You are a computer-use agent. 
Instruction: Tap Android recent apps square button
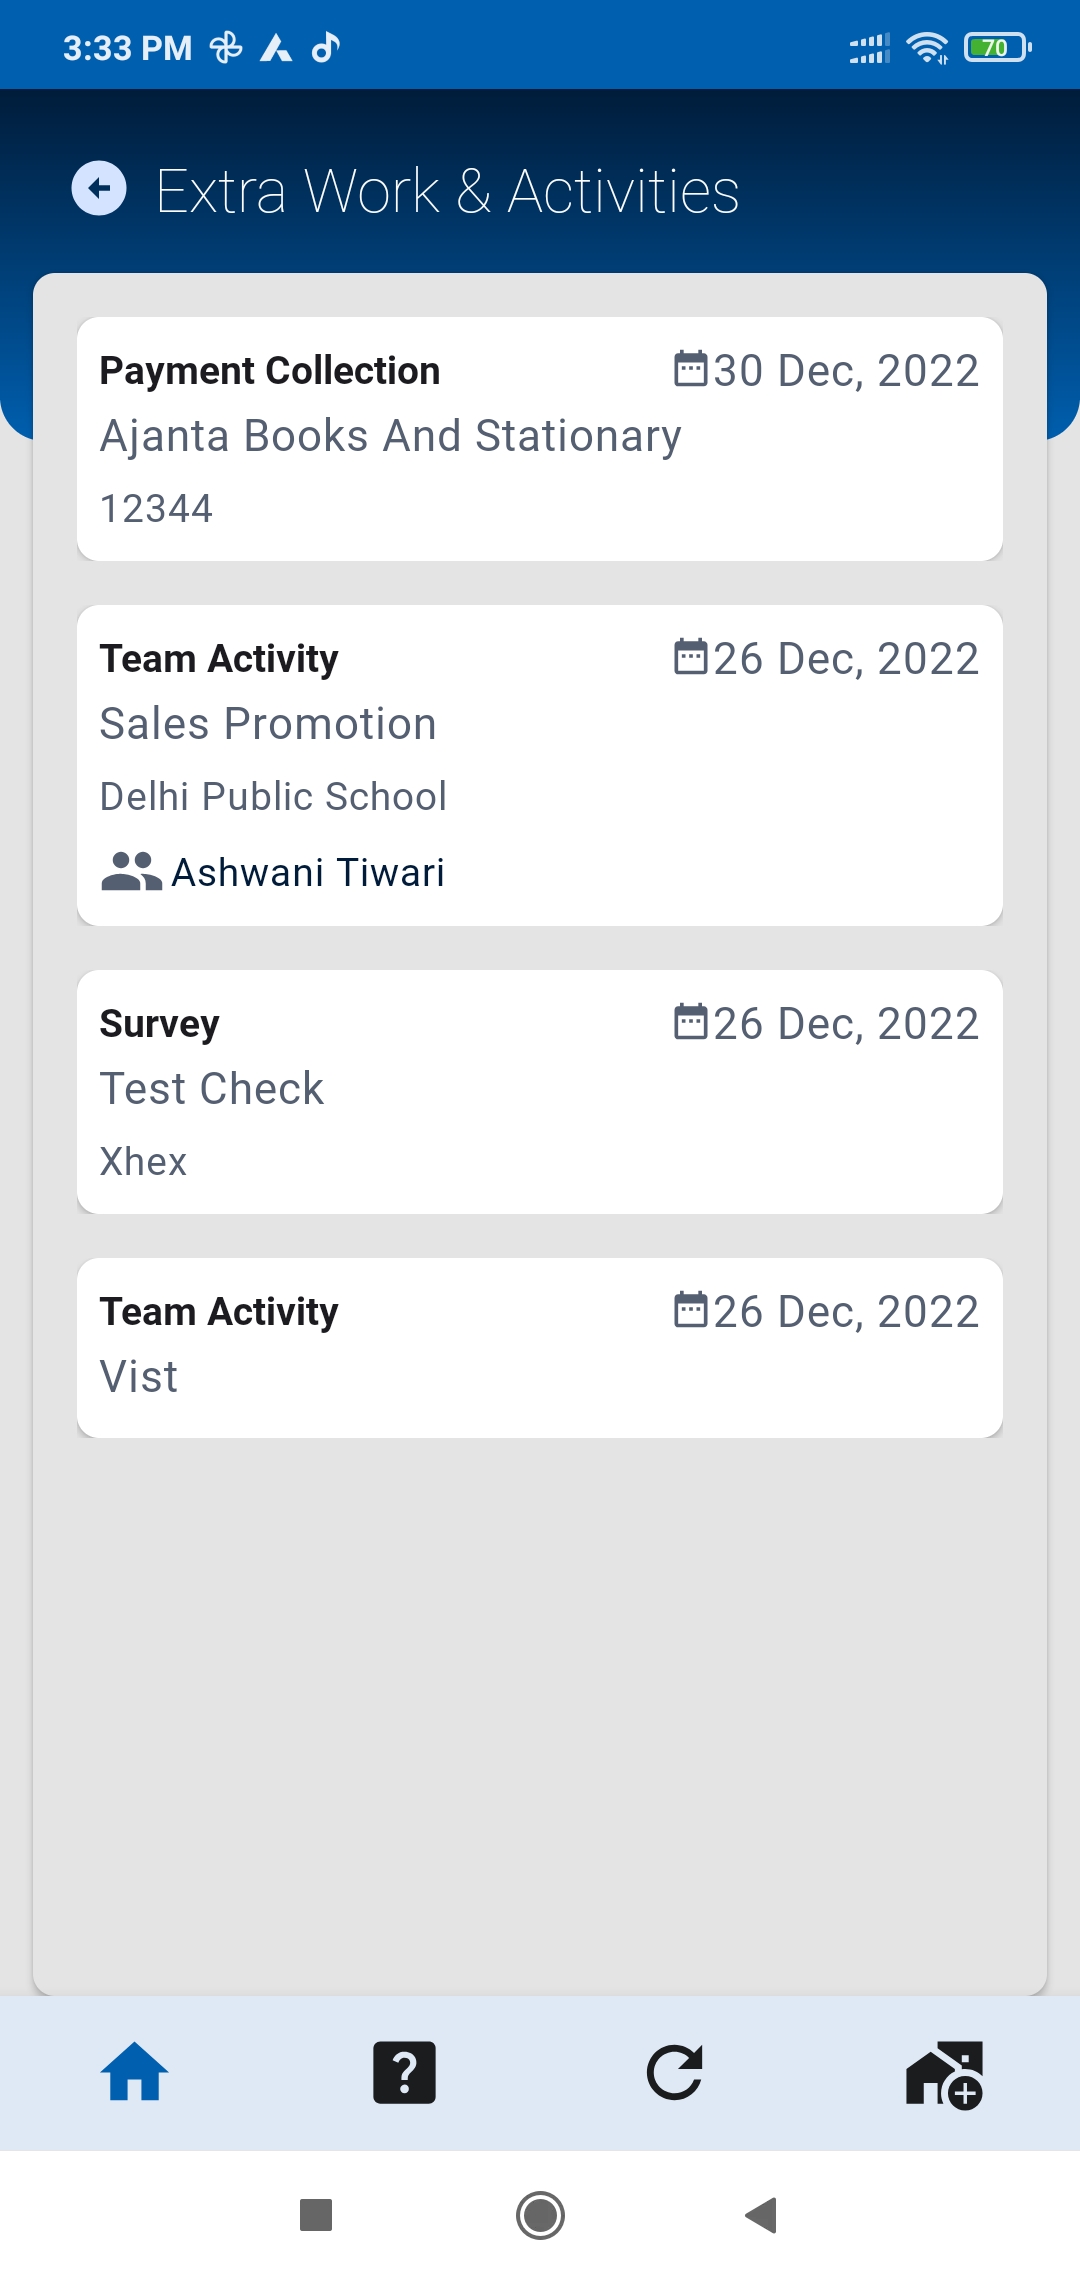click(316, 2215)
